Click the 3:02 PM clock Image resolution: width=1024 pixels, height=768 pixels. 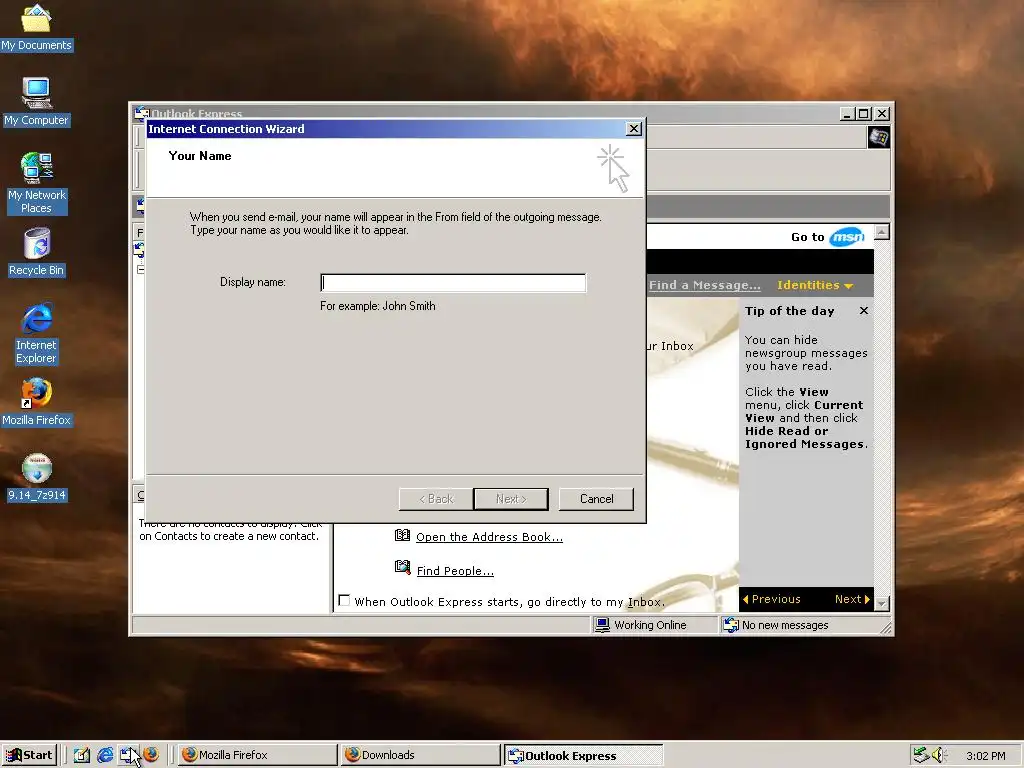985,756
